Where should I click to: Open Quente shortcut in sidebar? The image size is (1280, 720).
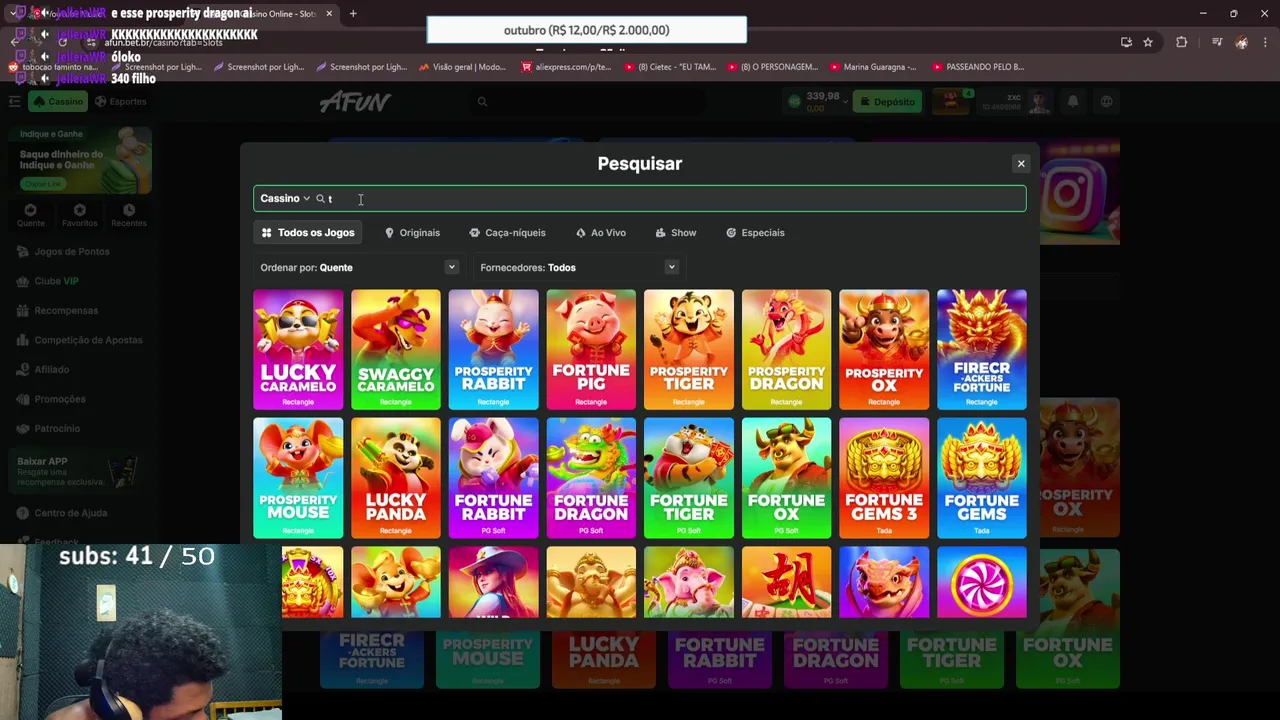point(30,215)
